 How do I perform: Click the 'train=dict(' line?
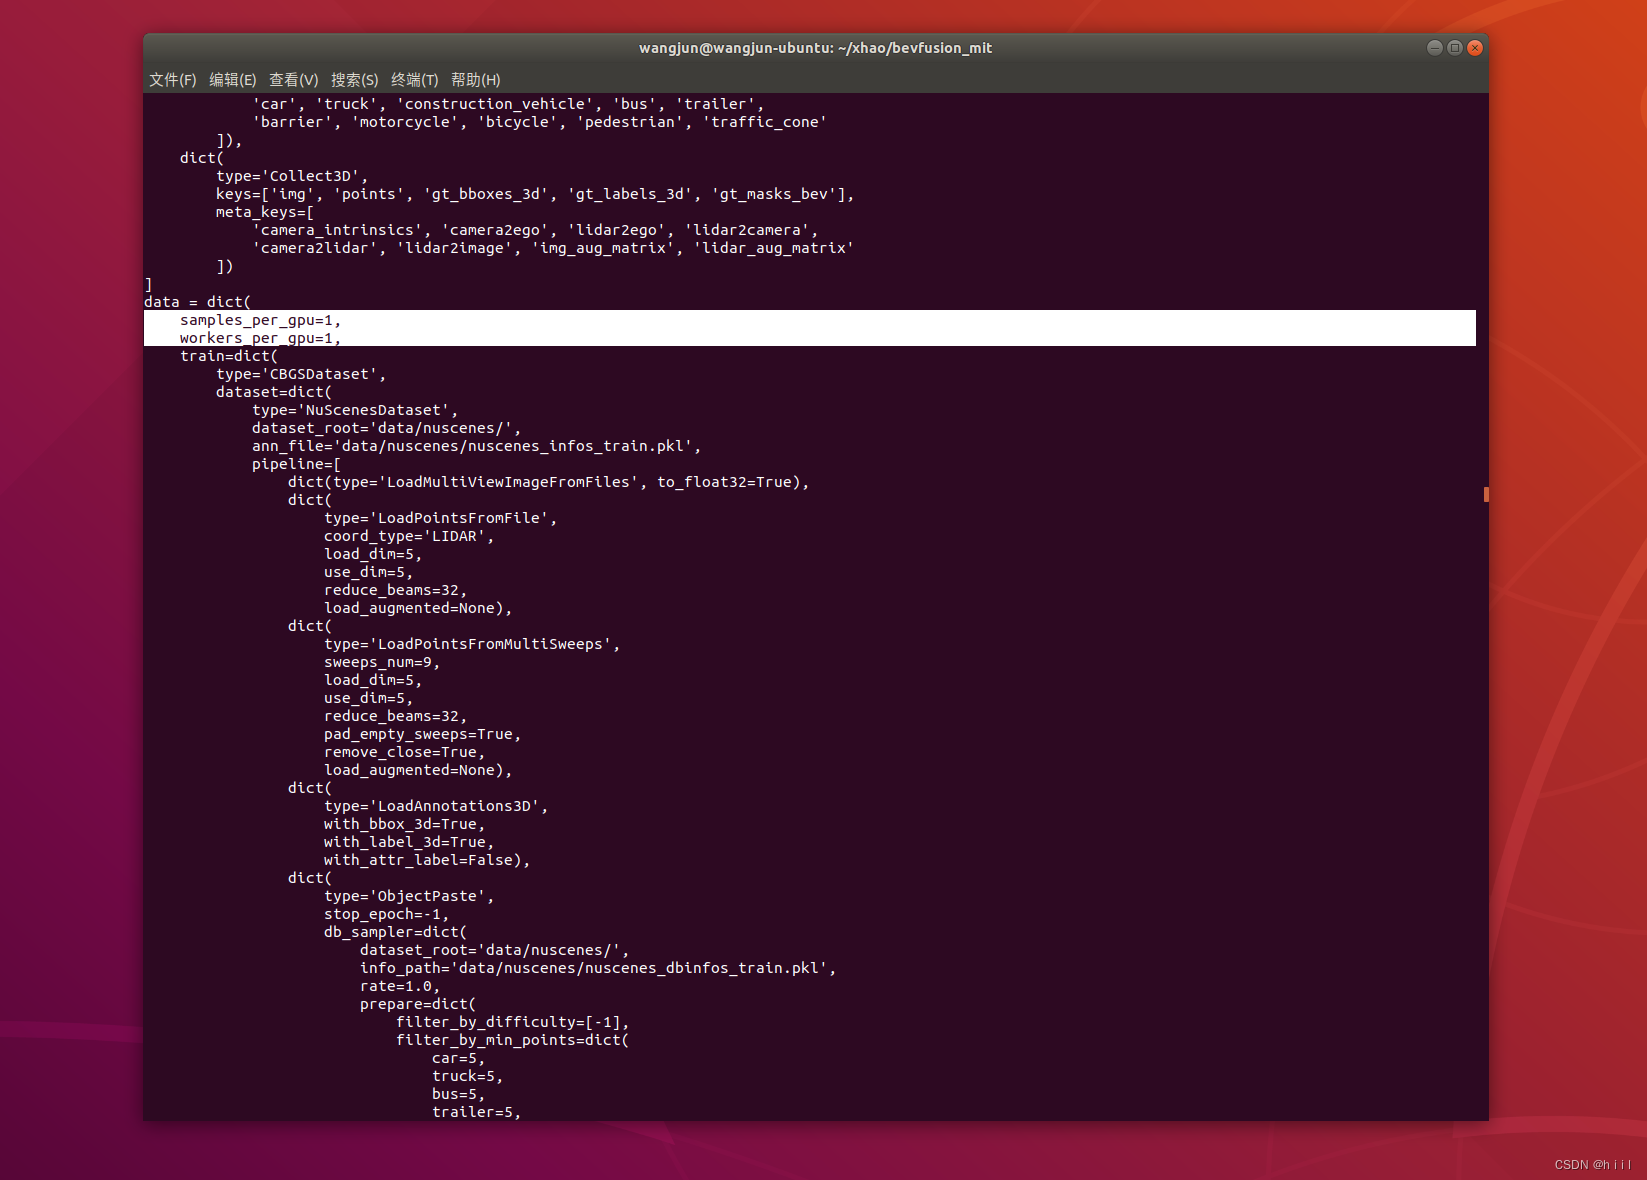tap(229, 356)
